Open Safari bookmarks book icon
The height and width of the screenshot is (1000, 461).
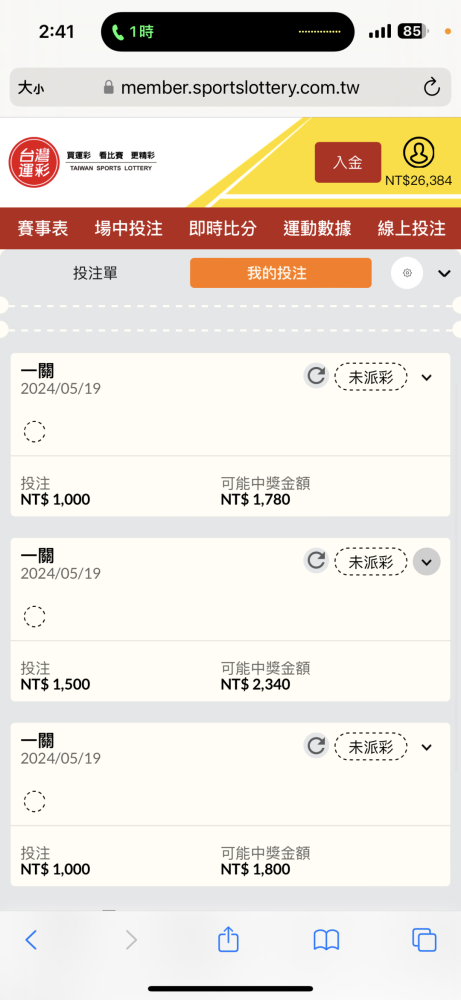[x=326, y=940]
